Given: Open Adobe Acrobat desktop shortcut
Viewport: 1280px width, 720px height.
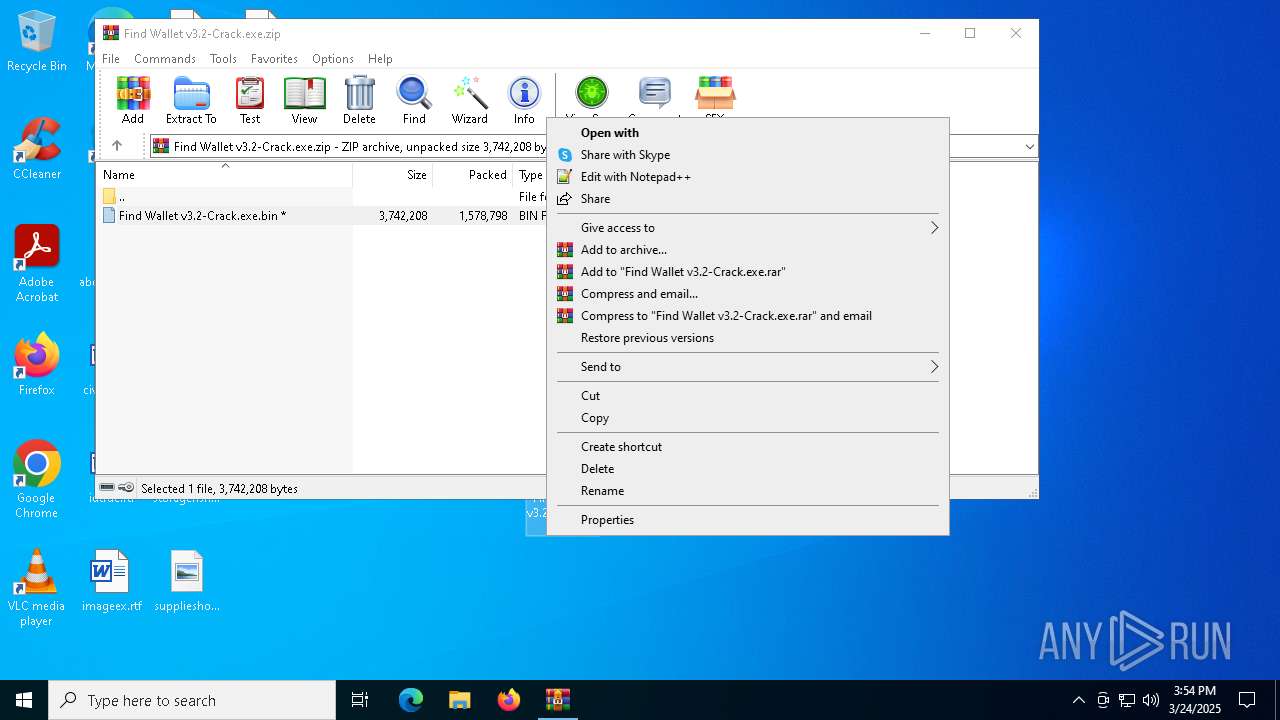Looking at the screenshot, I should click(37, 264).
